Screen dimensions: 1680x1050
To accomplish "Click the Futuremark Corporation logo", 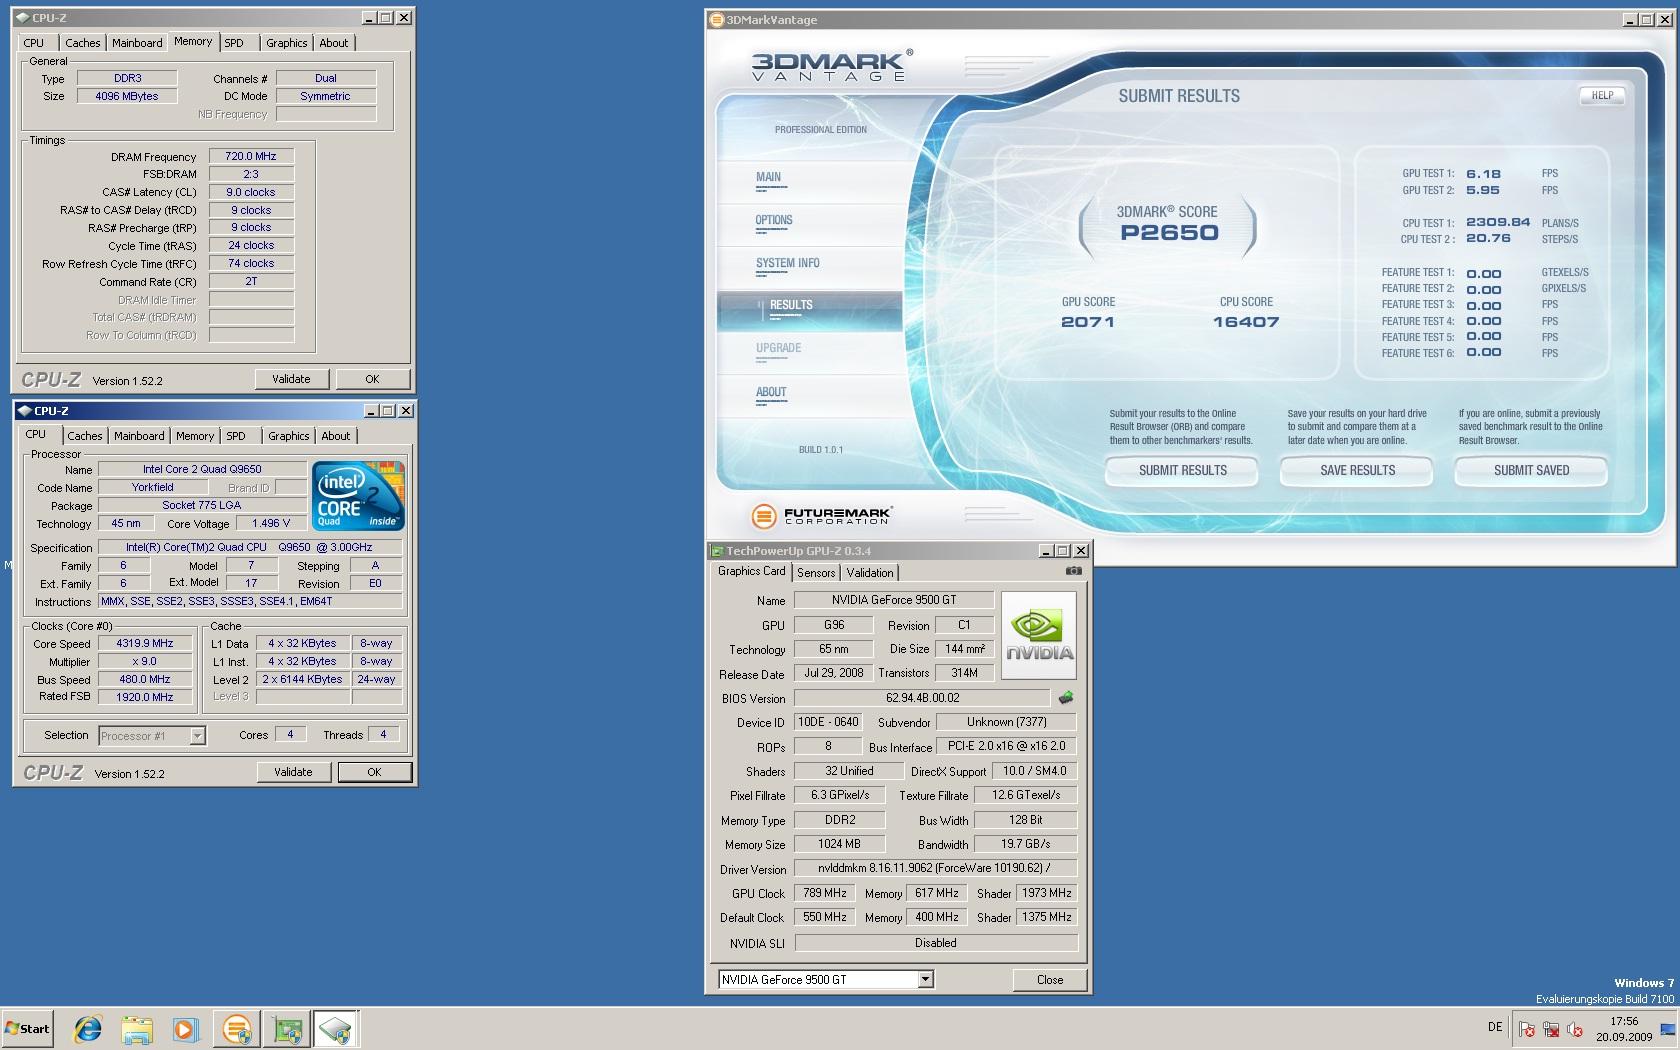I will (x=820, y=516).
